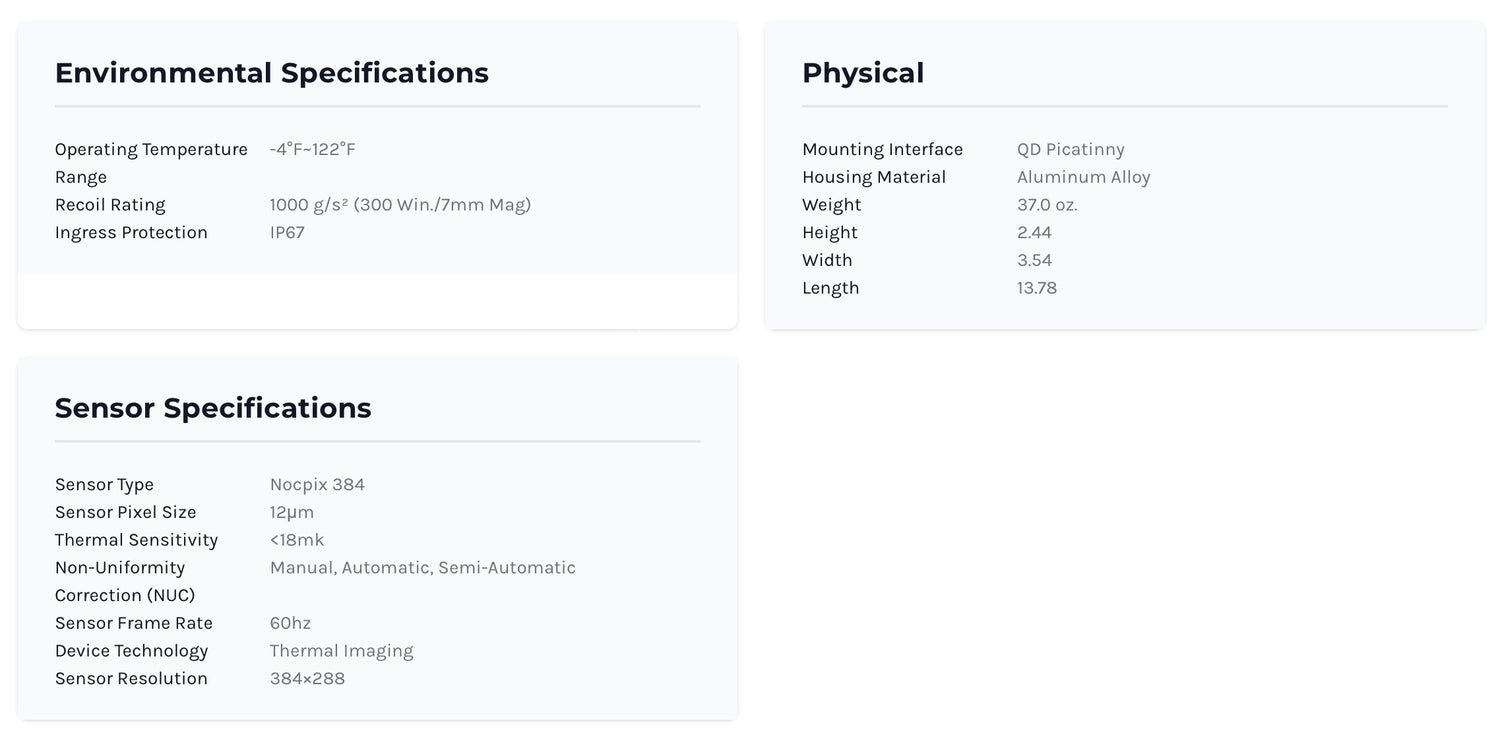Click the 37.0 oz. weight value

[x=1047, y=205]
